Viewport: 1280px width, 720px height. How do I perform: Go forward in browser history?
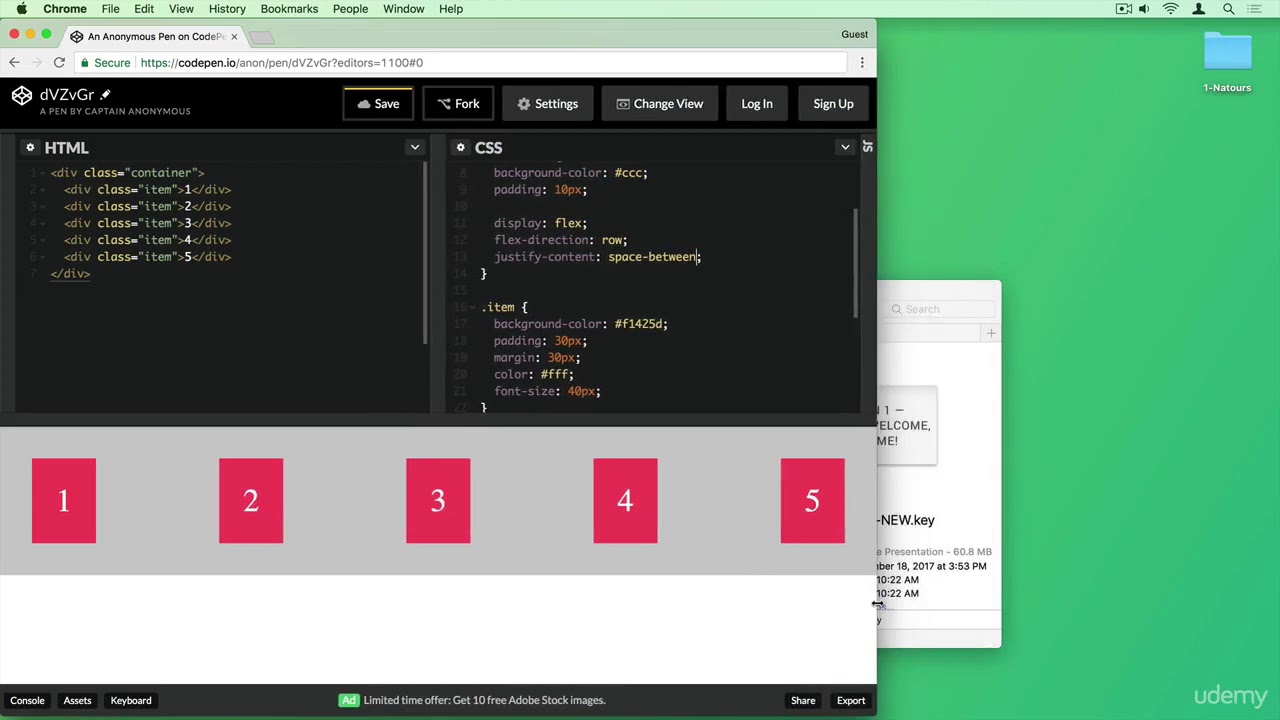(x=36, y=63)
